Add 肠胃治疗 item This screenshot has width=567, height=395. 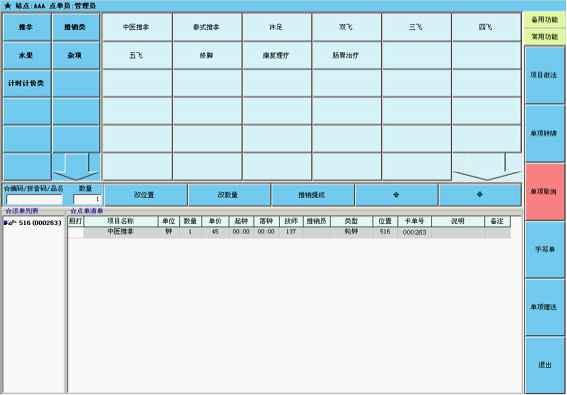pyautogui.click(x=347, y=55)
